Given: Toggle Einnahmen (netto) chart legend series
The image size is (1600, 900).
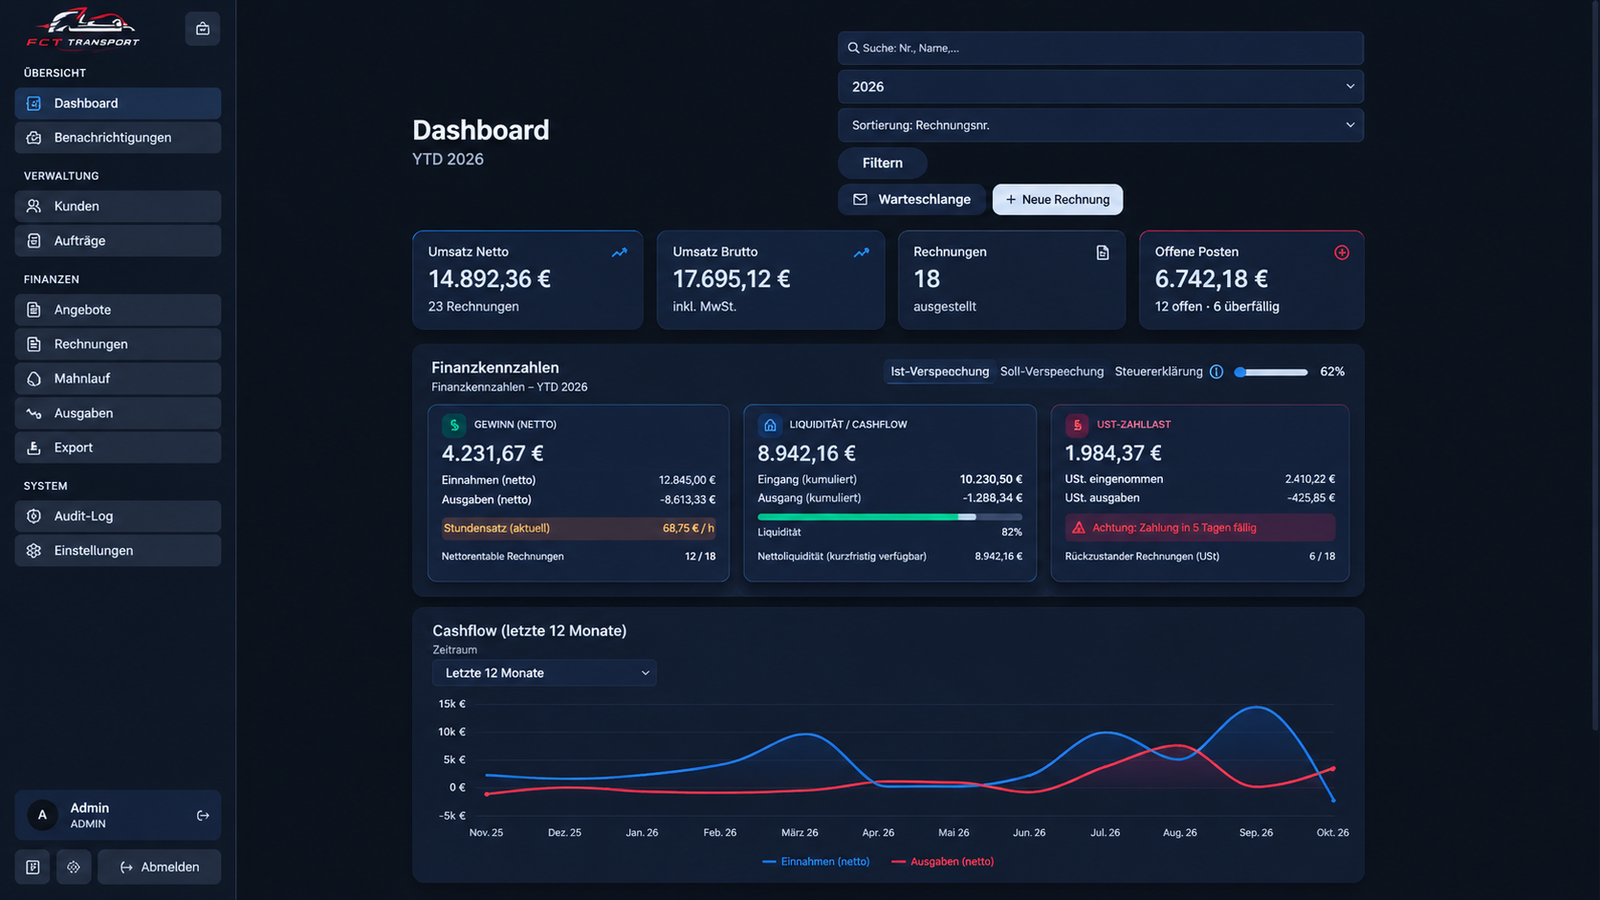Looking at the screenshot, I should point(816,862).
